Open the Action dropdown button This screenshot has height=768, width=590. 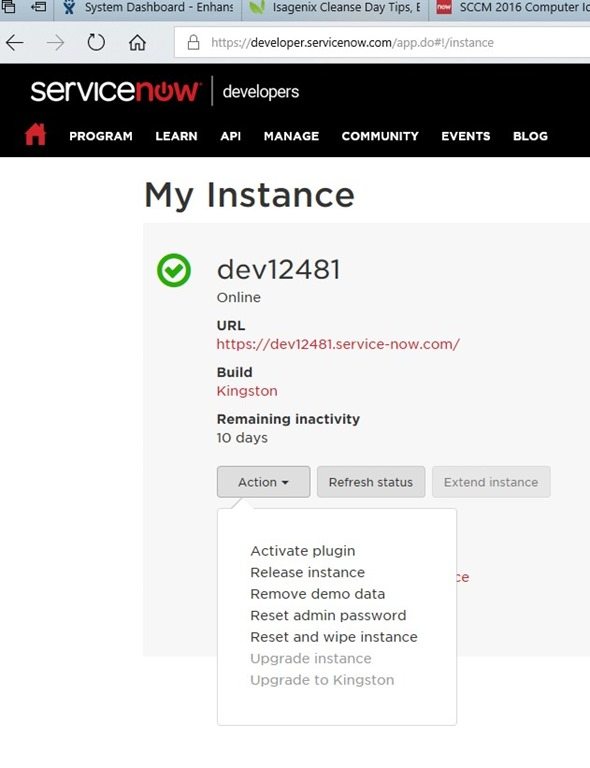click(263, 482)
